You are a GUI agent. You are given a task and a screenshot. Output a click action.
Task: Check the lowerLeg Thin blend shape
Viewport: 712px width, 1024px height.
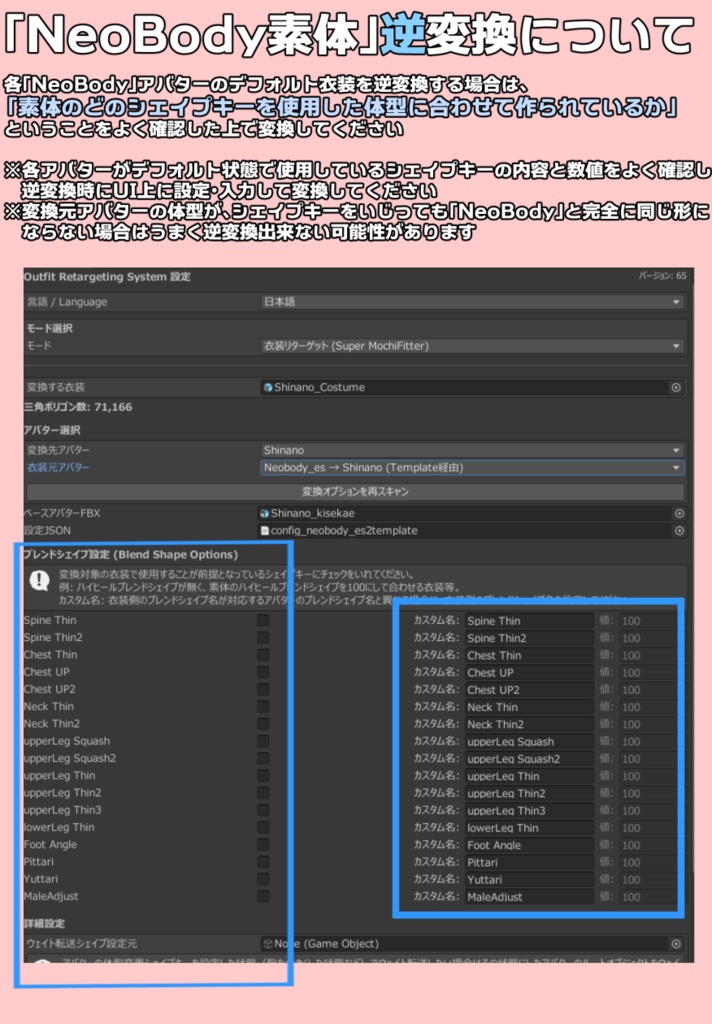[x=263, y=827]
